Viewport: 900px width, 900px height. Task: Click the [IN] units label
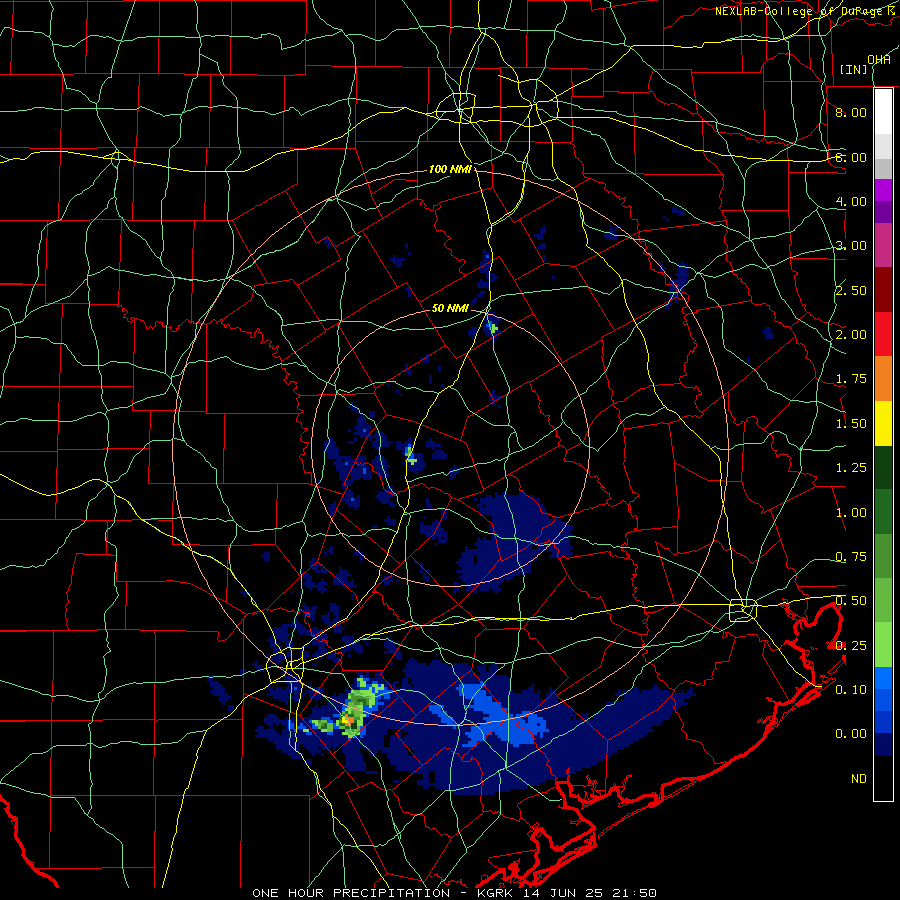pyautogui.click(x=854, y=69)
